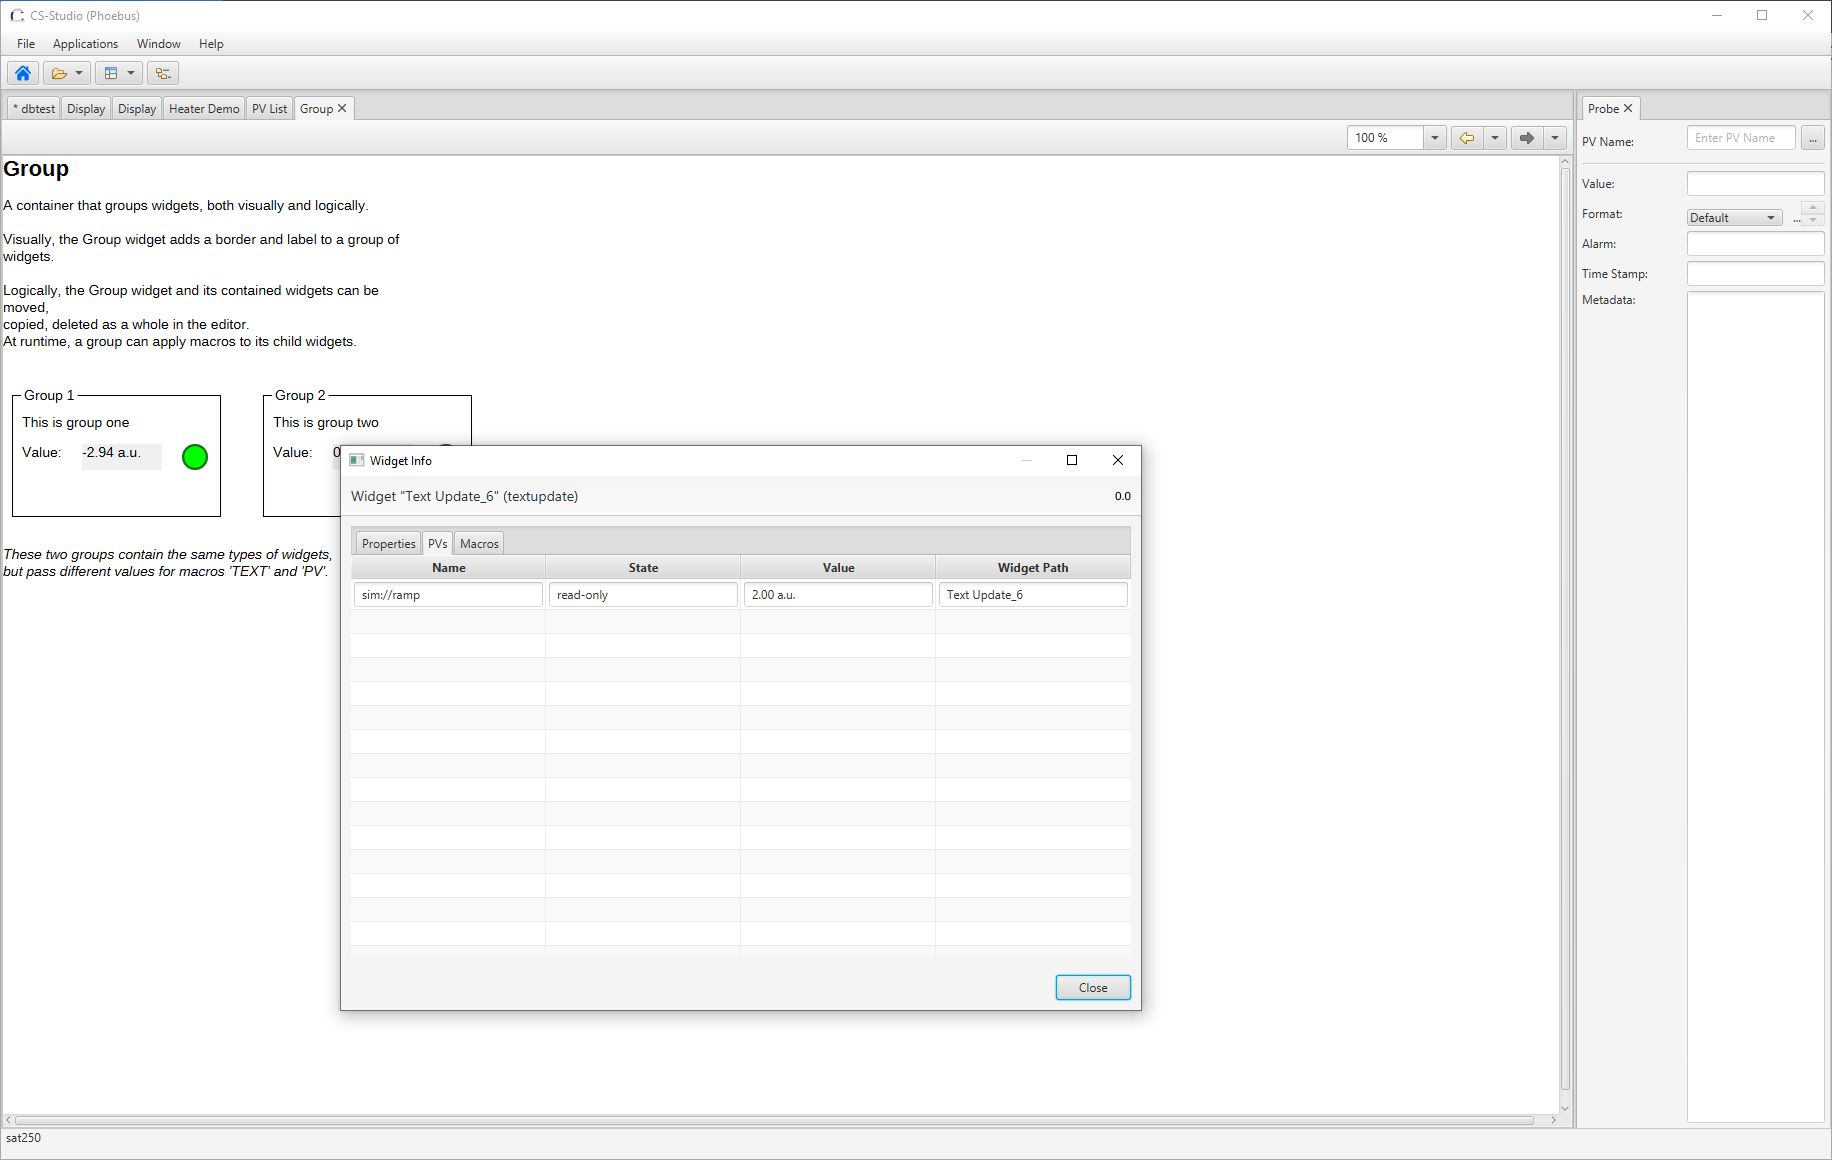The width and height of the screenshot is (1832, 1160).
Task: Navigate back using the yellow back arrow
Action: click(1467, 137)
